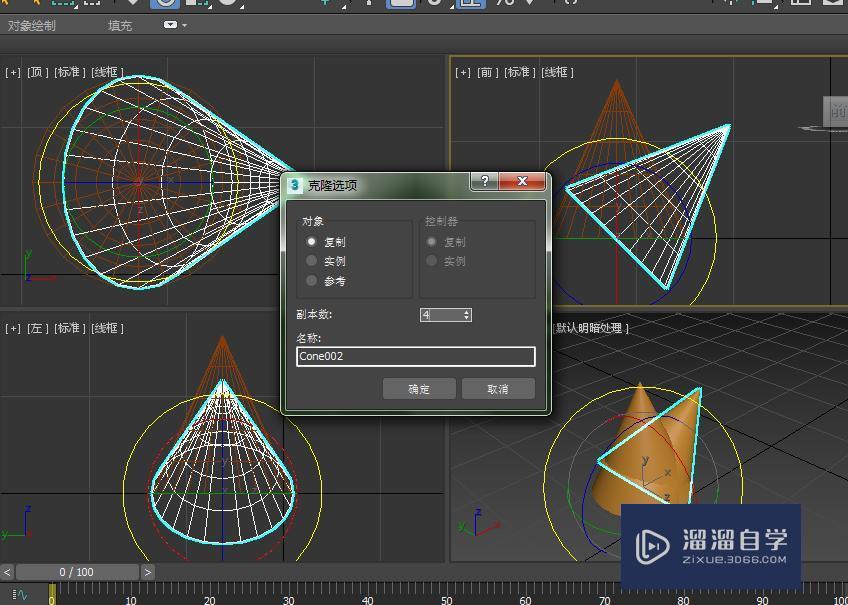The width and height of the screenshot is (848, 605).
Task: Select the 复制 radio button under 对象
Action: pos(312,241)
